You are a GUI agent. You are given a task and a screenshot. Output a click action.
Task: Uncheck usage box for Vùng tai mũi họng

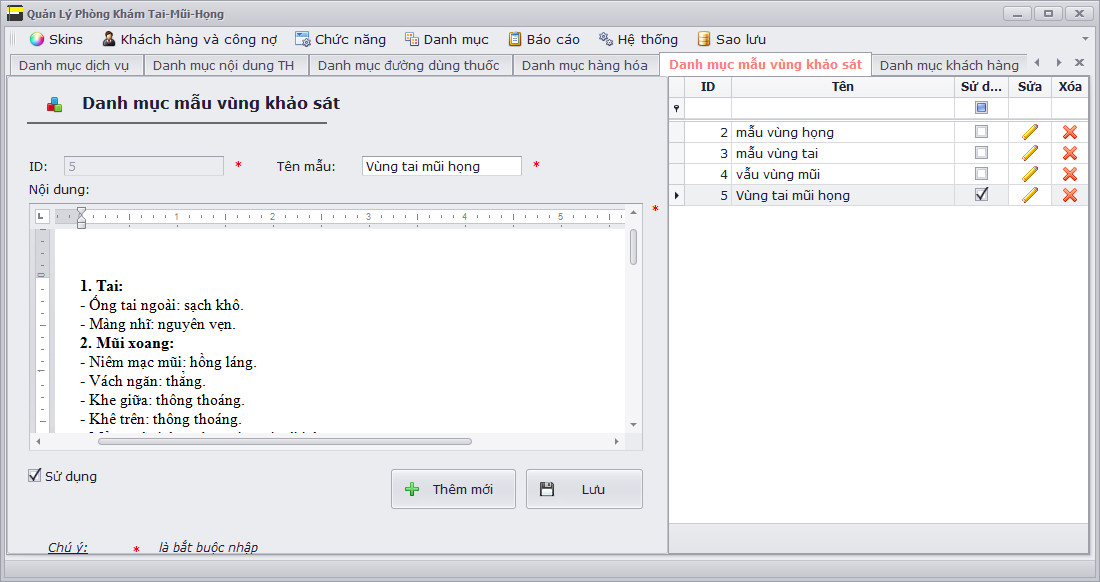(x=981, y=195)
